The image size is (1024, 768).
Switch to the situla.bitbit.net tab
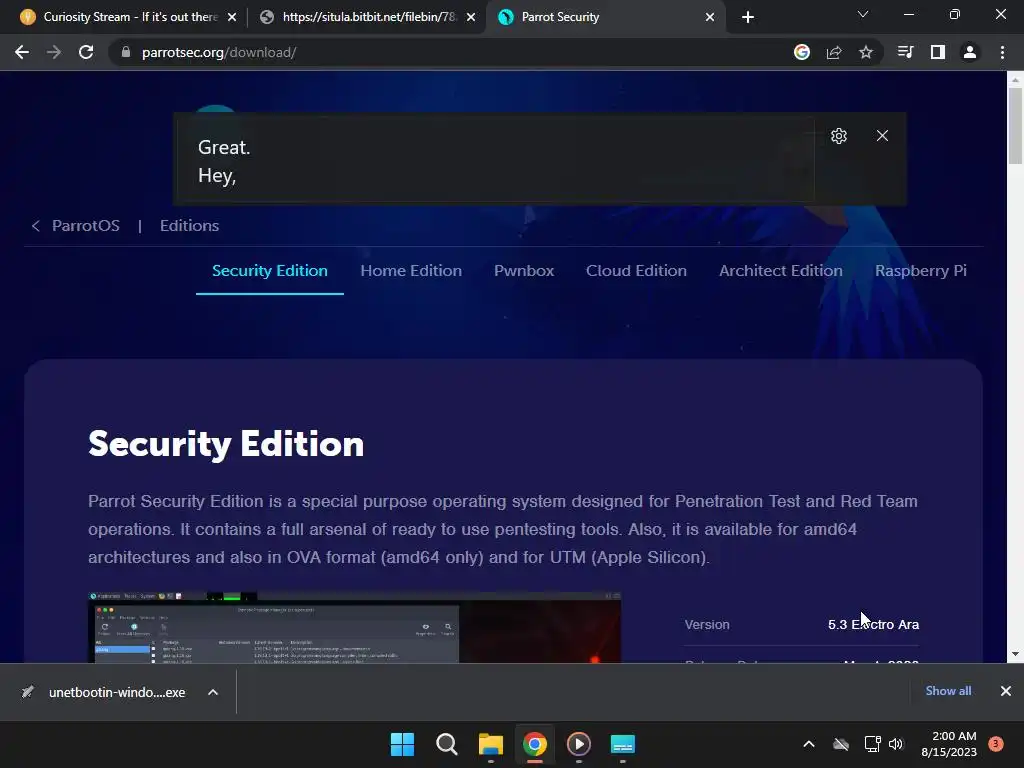(366, 17)
